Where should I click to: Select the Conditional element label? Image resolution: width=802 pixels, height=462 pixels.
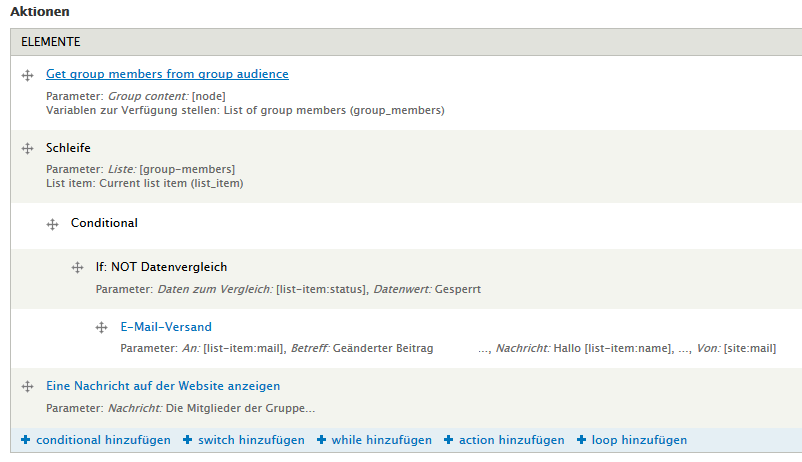104,223
